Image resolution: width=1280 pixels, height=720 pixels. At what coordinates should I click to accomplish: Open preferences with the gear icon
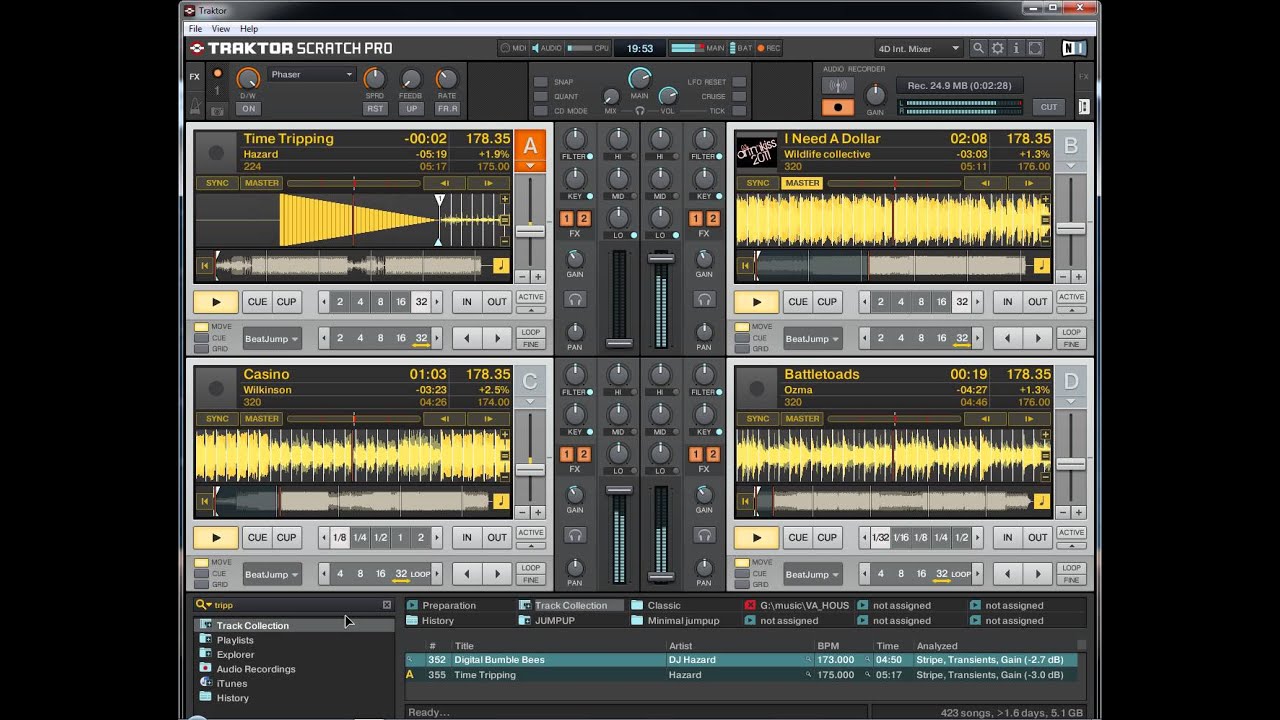pos(997,48)
